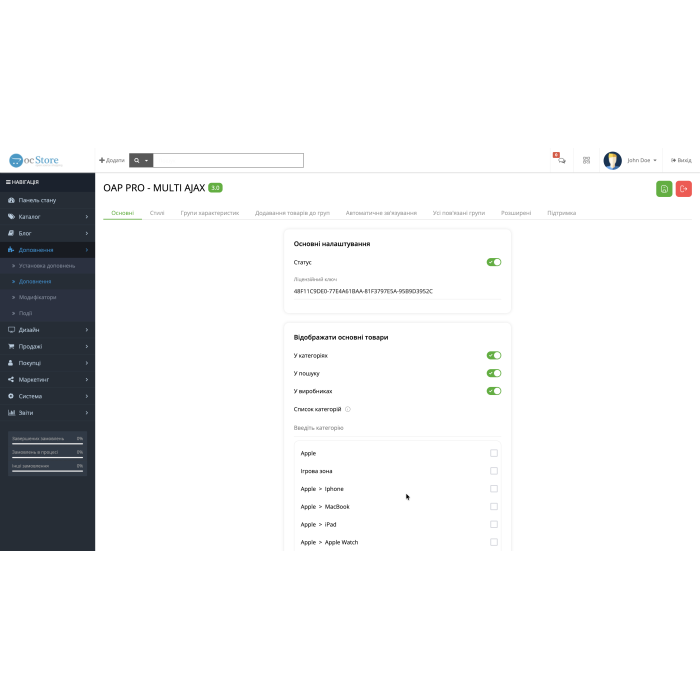700x700 pixels.
Task: Check the Apple > MacBook checkbox
Action: click(494, 507)
